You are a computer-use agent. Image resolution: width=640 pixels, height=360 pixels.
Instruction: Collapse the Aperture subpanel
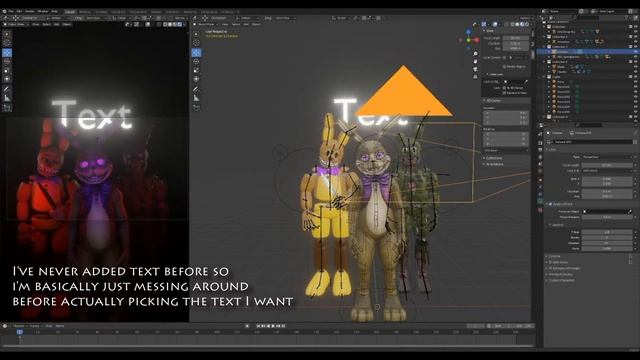[557, 225]
